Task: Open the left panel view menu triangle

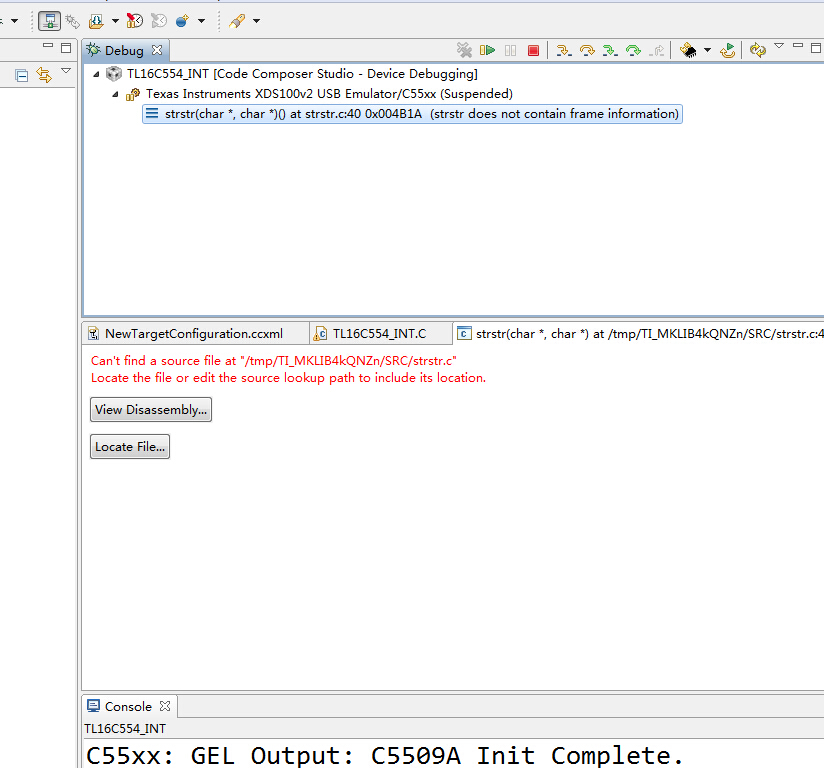Action: 66,70
